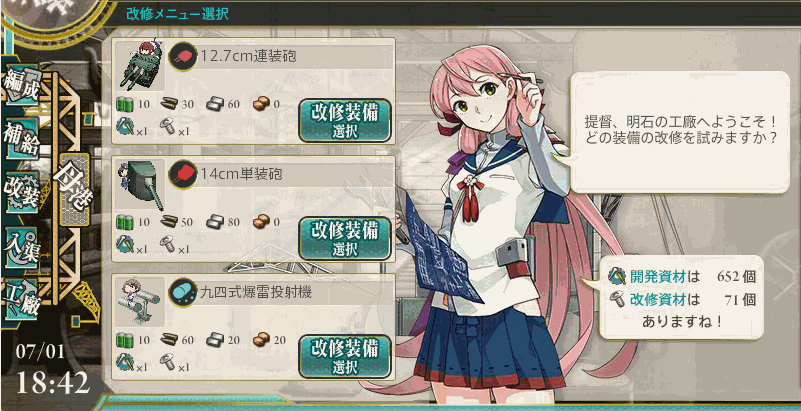The image size is (801, 411).
Task: Select 改修装備 for 九四式爆雷投射機
Action: pos(345,356)
